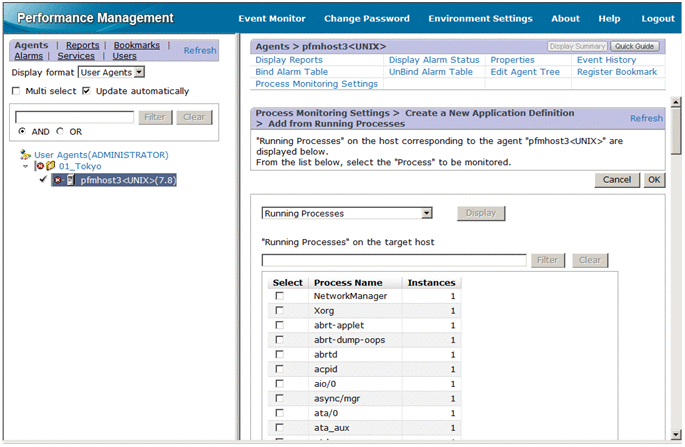Click the process filter text field
Screen dimensions: 685x447
click(x=394, y=260)
